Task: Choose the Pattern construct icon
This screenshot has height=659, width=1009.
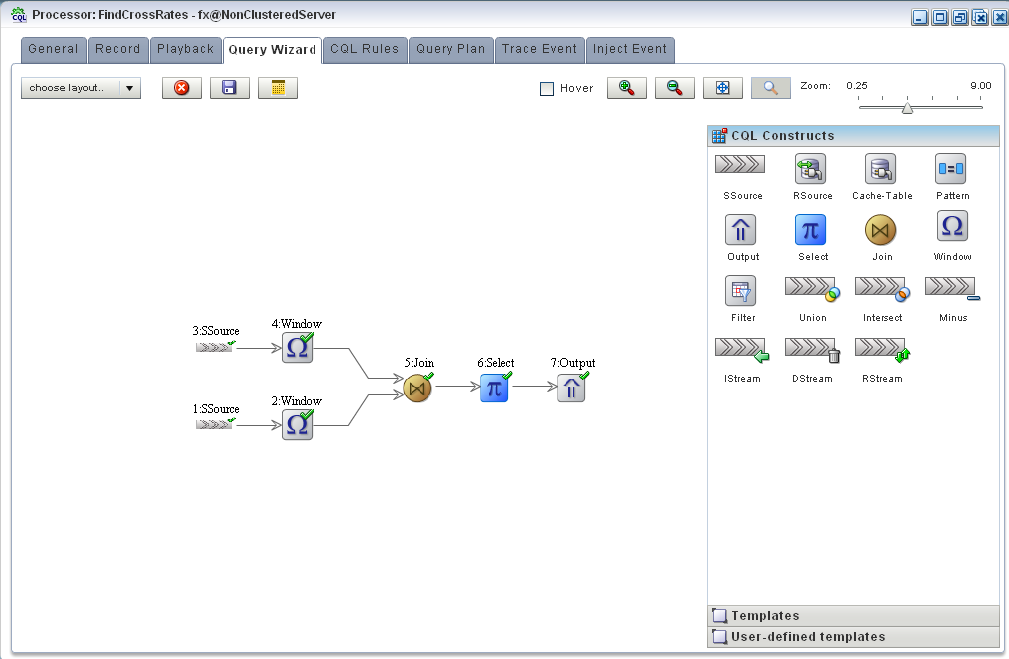Action: click(x=950, y=169)
